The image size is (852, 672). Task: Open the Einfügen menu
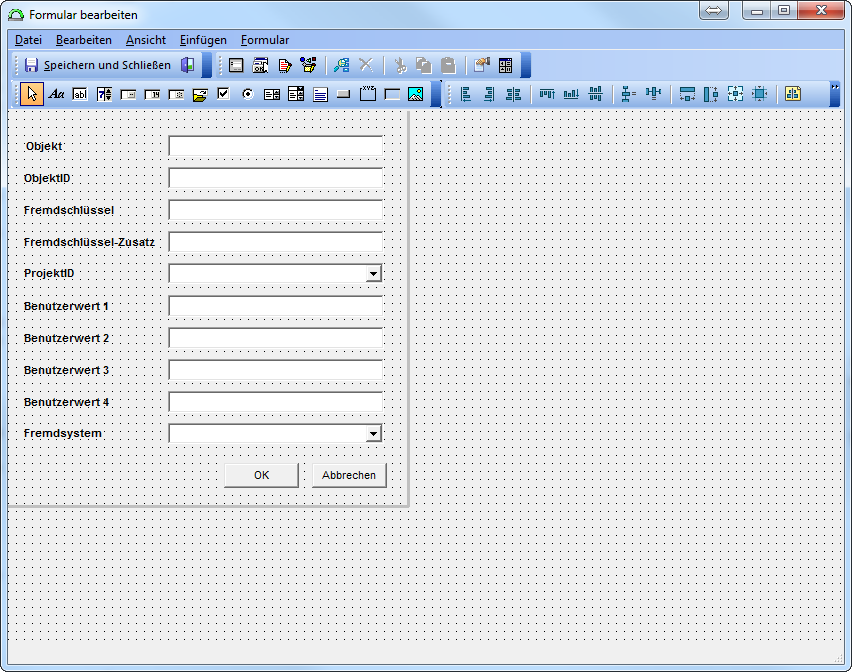point(203,40)
